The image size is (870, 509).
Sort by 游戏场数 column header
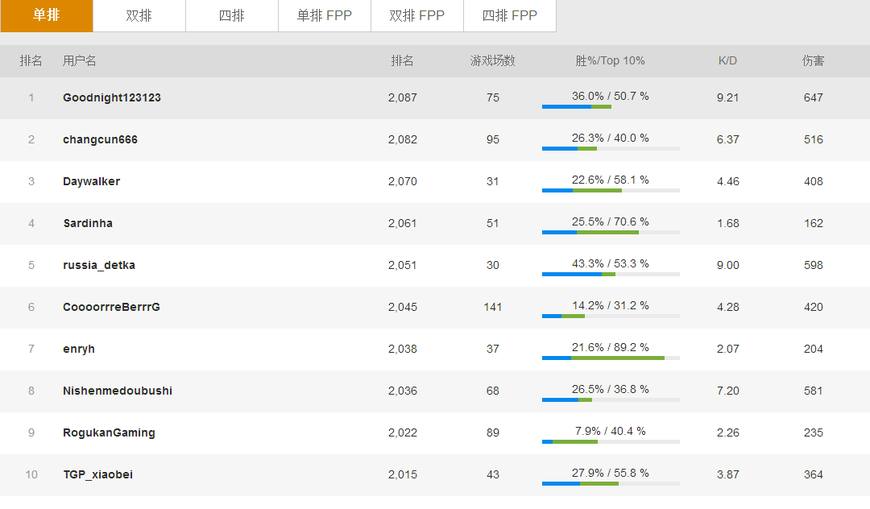click(x=493, y=61)
